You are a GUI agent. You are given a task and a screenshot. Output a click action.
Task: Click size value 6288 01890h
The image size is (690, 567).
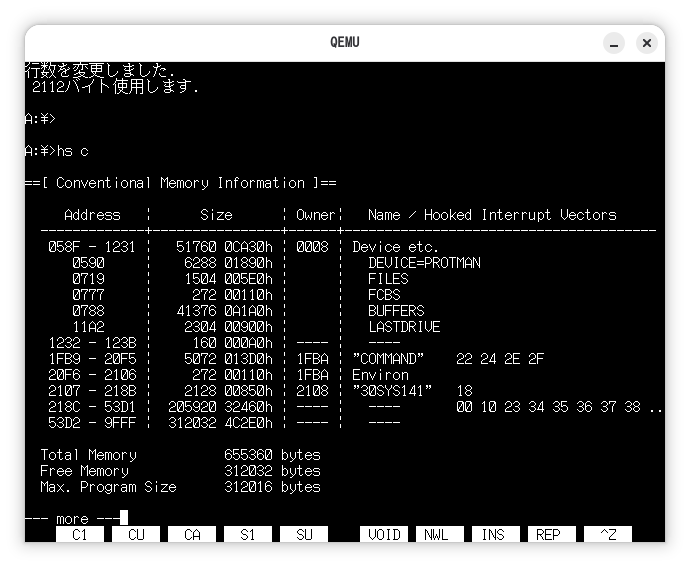[x=228, y=263]
